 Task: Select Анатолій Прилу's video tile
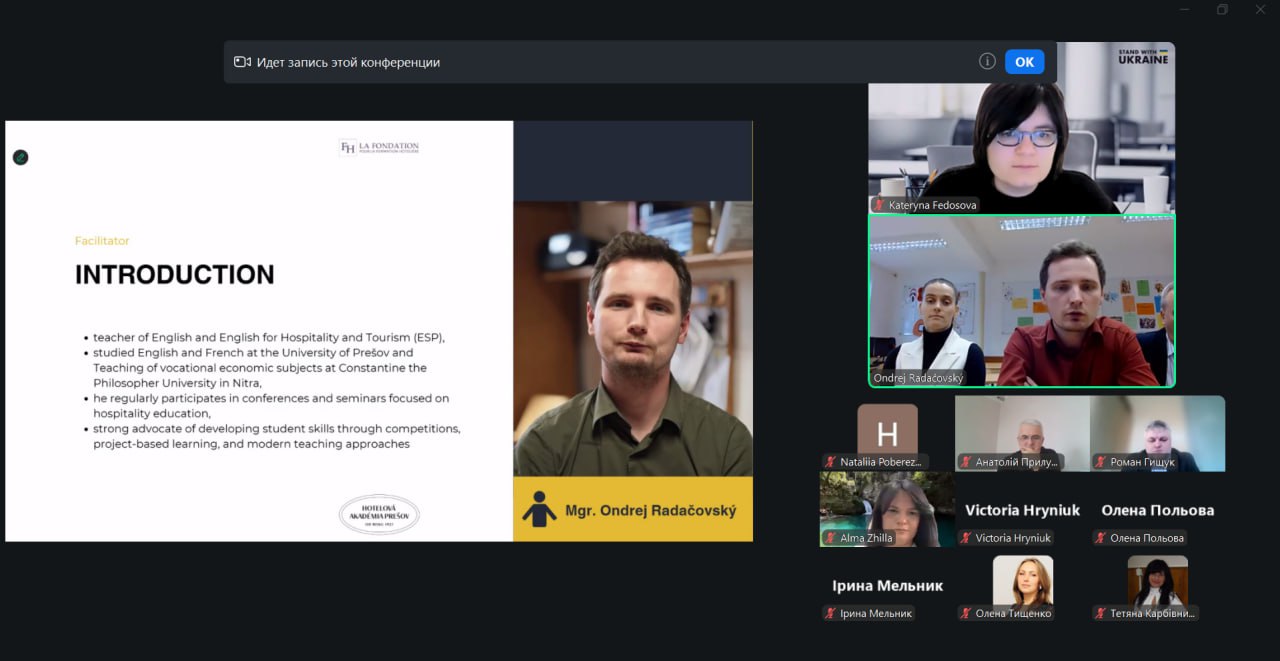coord(1022,430)
